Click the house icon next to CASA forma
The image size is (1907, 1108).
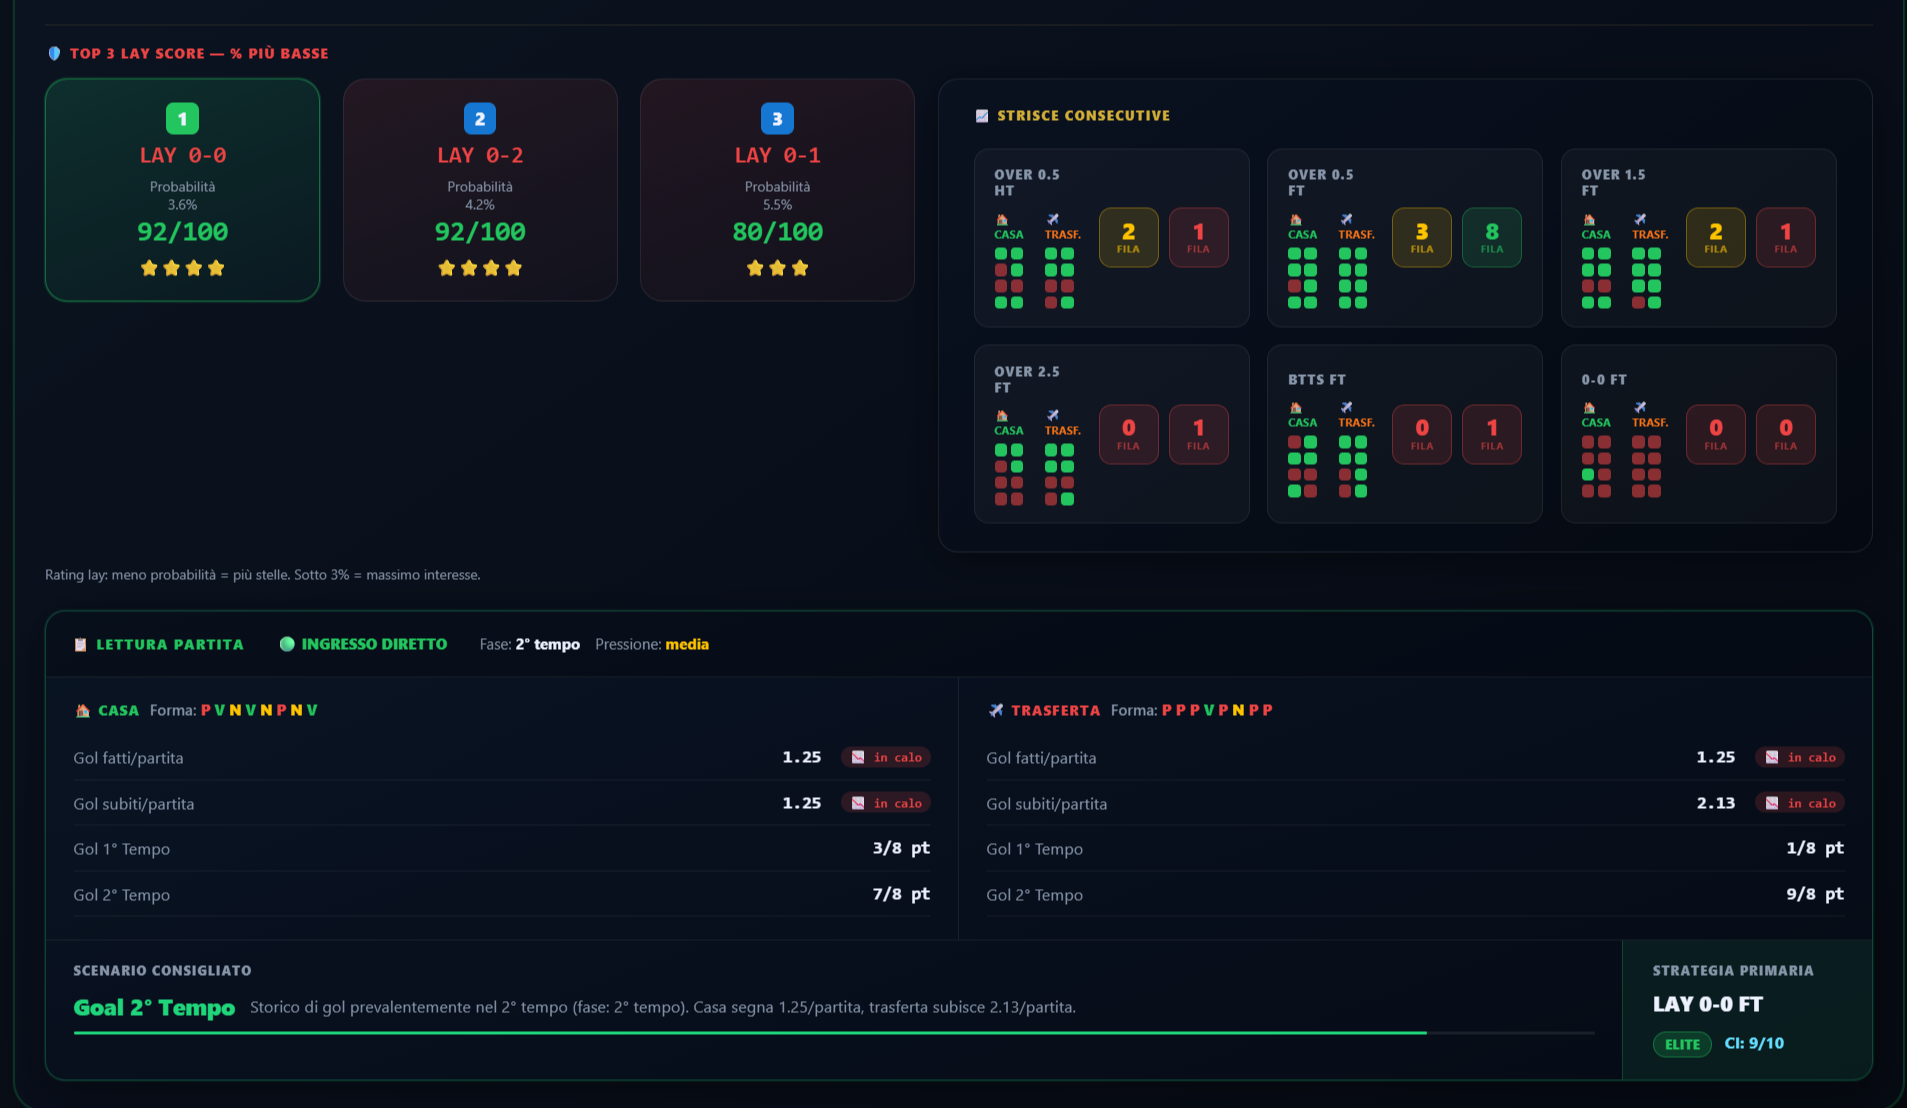tap(83, 711)
